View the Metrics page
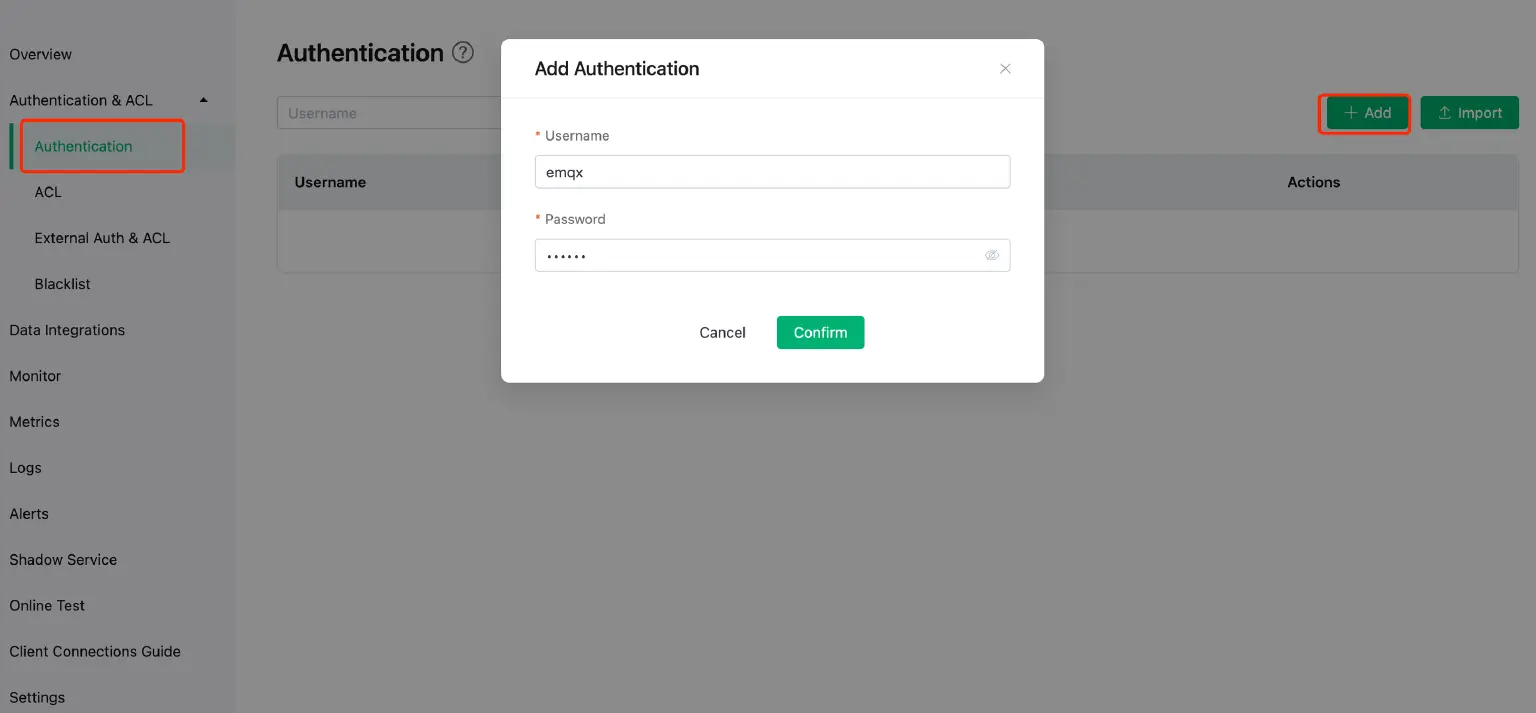The width and height of the screenshot is (1536, 713). point(33,422)
